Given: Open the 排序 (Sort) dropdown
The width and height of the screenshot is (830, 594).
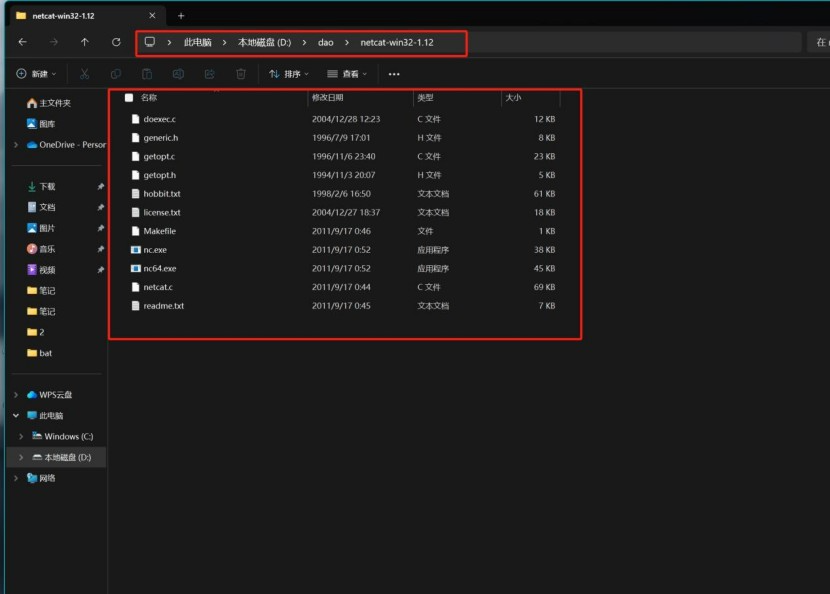Looking at the screenshot, I should [288, 74].
